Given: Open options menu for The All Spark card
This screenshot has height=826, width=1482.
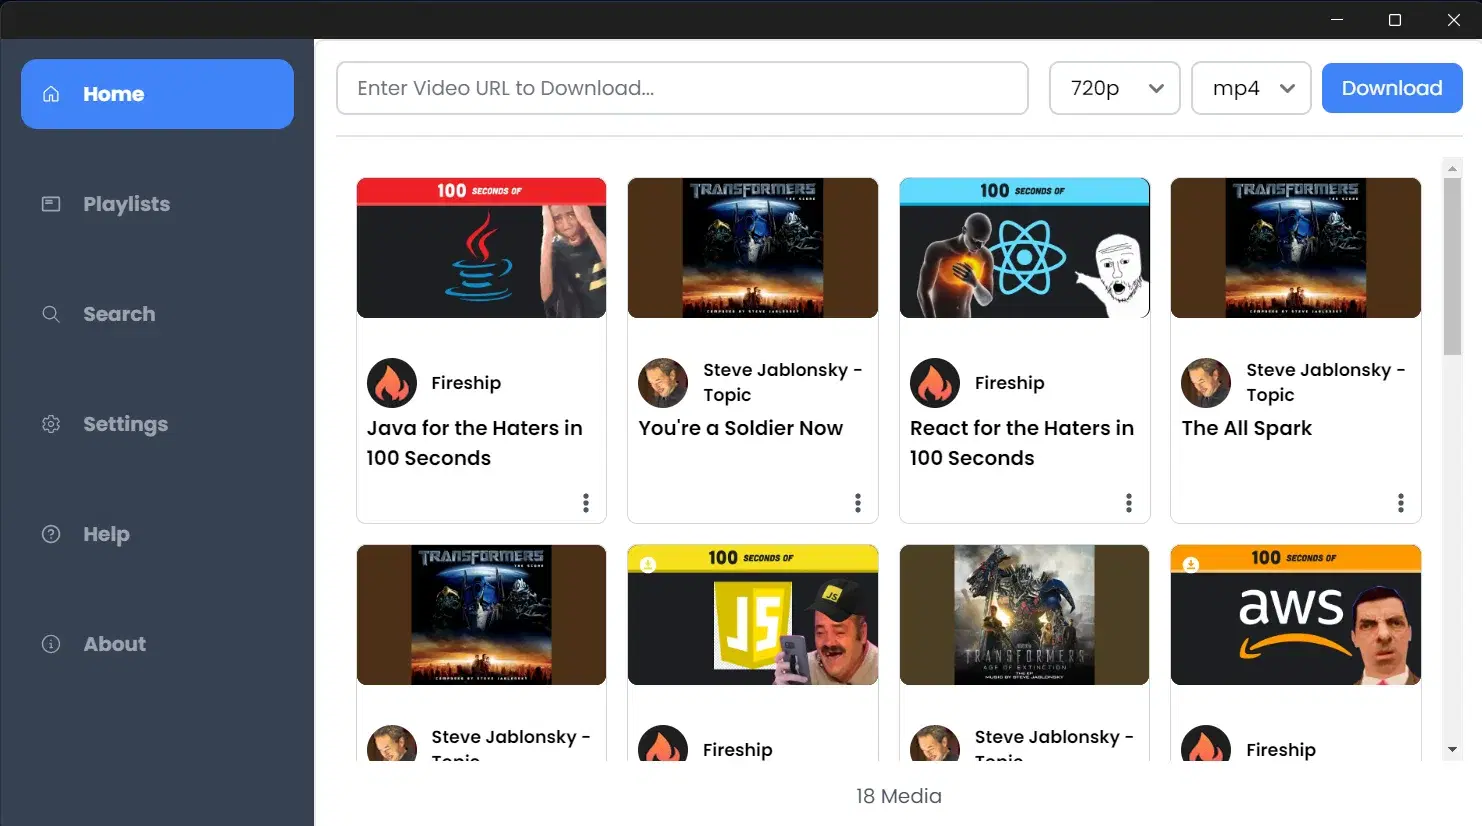Looking at the screenshot, I should (x=1401, y=503).
